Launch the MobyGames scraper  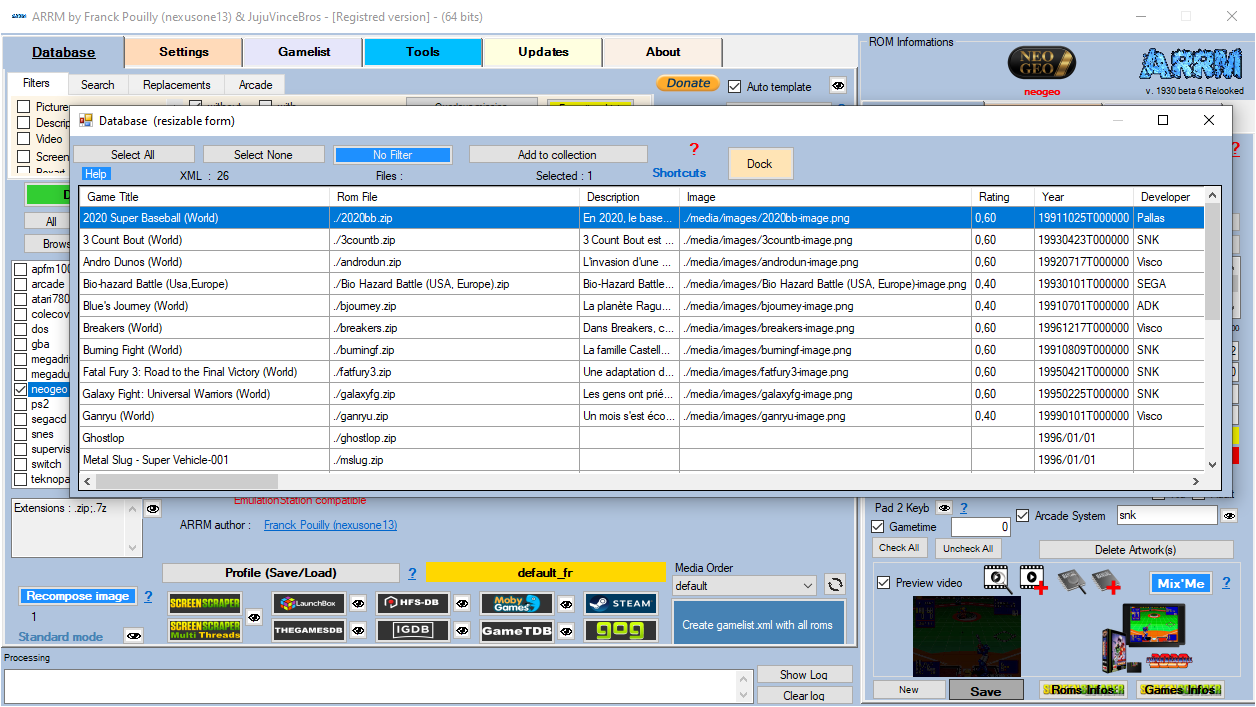click(516, 604)
